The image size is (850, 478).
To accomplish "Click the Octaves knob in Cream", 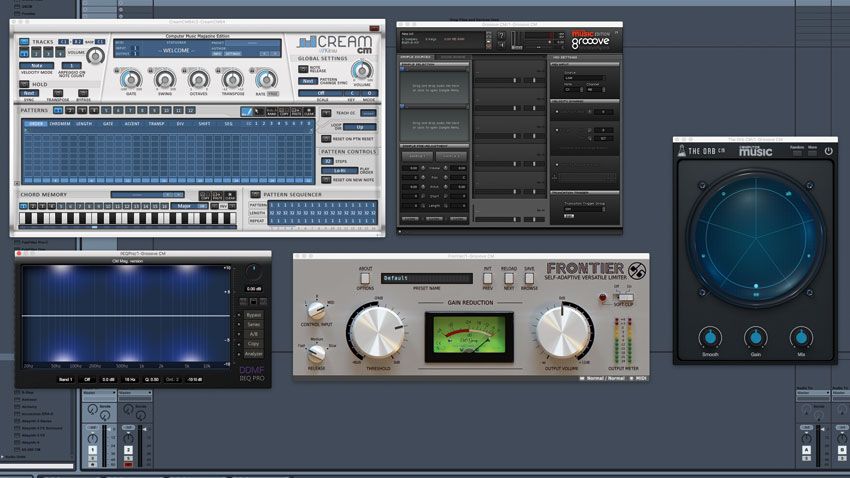I will (x=198, y=79).
